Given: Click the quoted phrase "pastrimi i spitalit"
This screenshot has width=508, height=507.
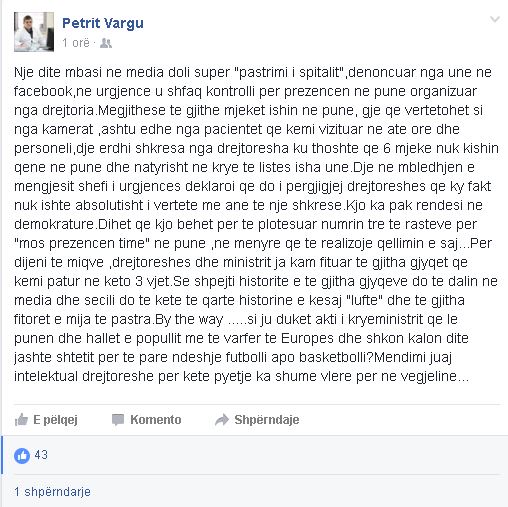Looking at the screenshot, I should (x=292, y=72).
